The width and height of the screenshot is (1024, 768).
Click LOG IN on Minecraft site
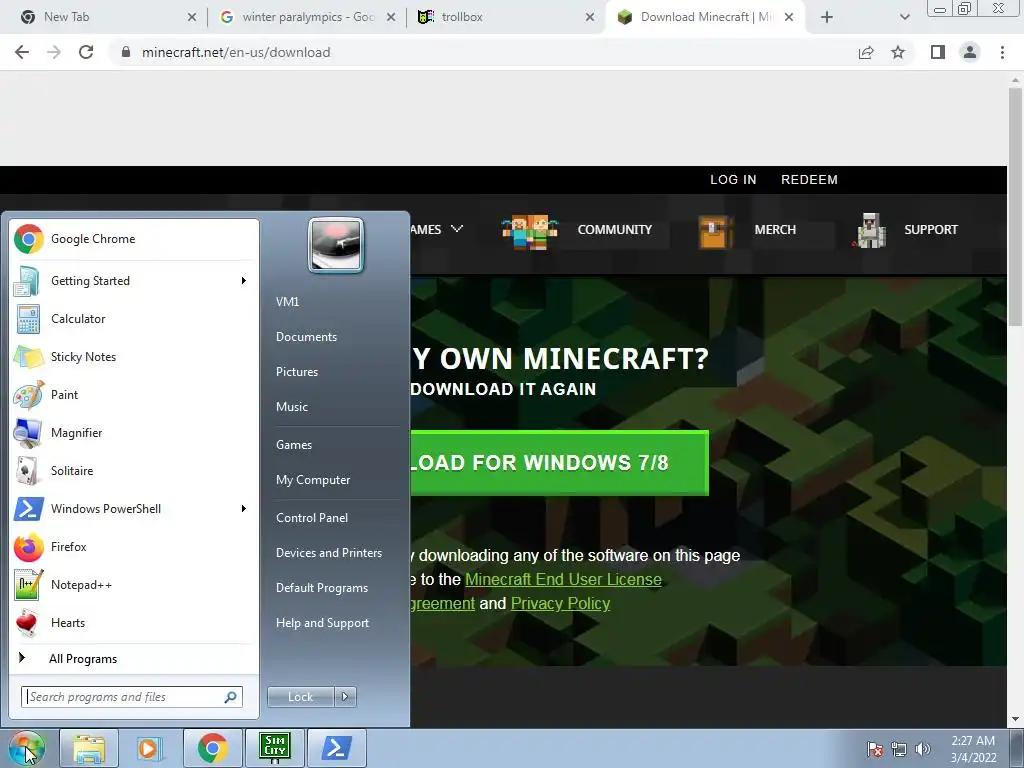click(x=733, y=180)
